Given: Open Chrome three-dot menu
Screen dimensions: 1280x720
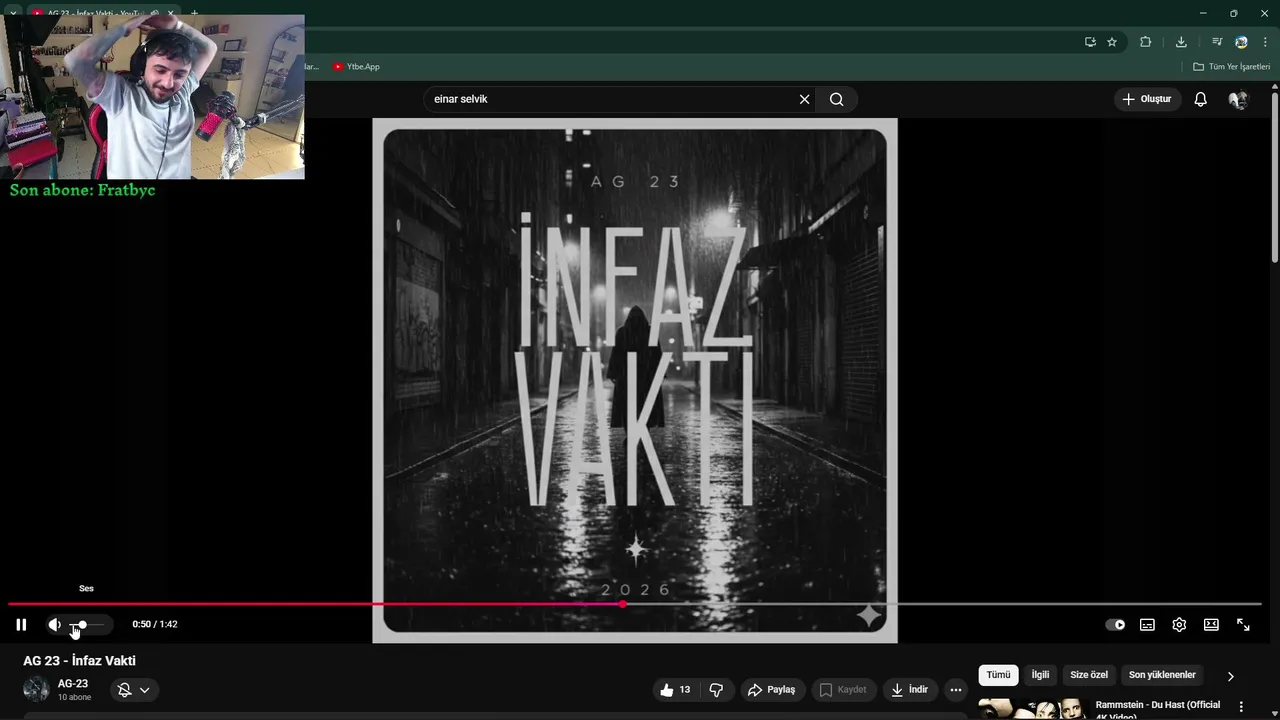Looking at the screenshot, I should pos(1265,42).
